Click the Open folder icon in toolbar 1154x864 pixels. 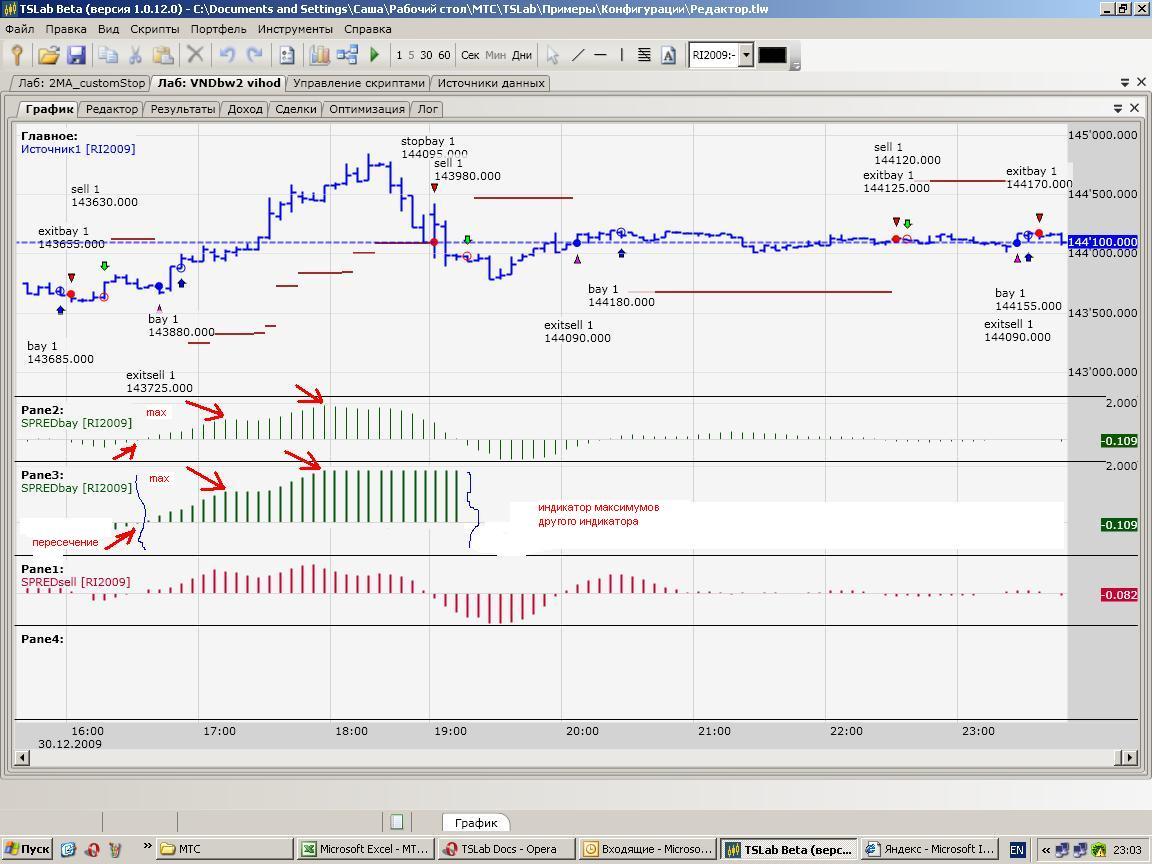click(x=48, y=56)
